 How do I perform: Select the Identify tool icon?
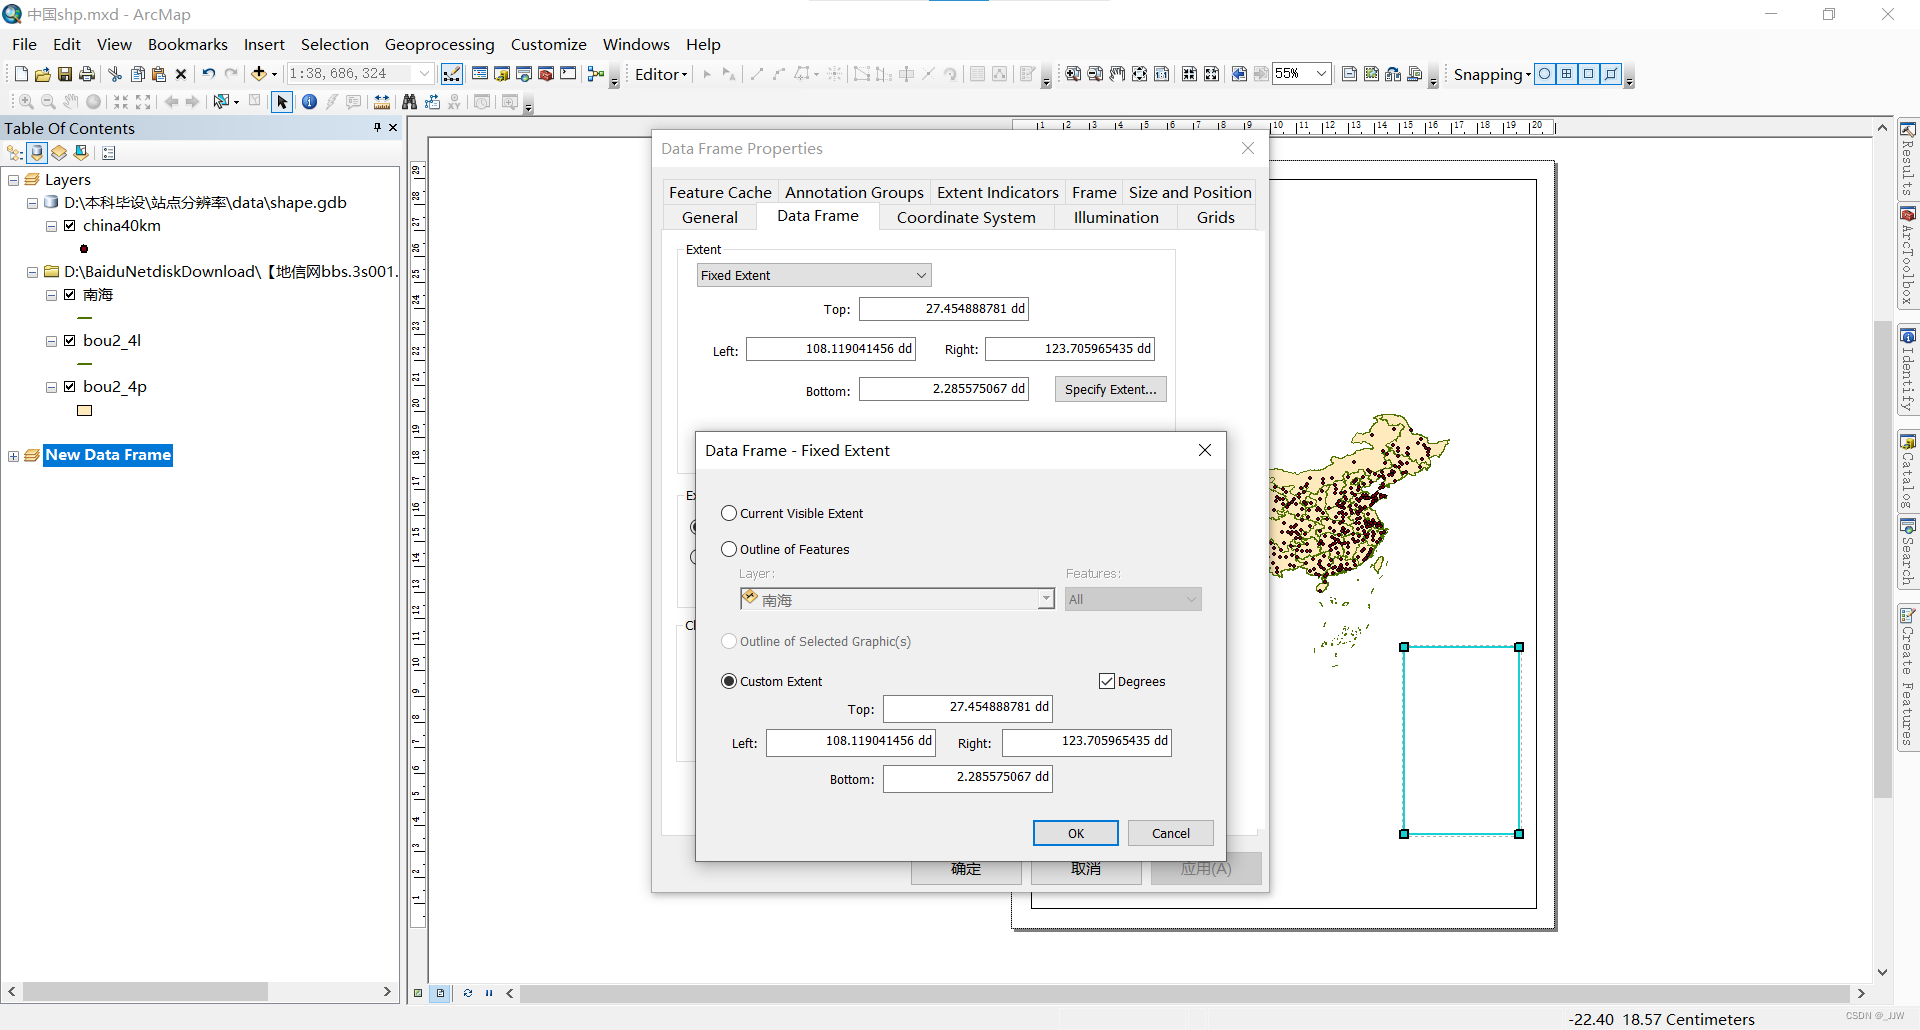click(x=309, y=102)
